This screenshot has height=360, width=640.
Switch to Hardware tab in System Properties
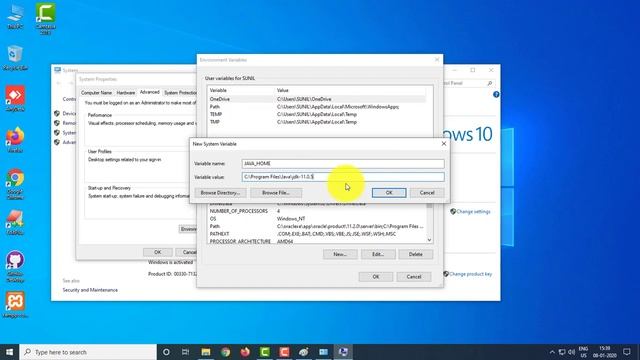(126, 93)
